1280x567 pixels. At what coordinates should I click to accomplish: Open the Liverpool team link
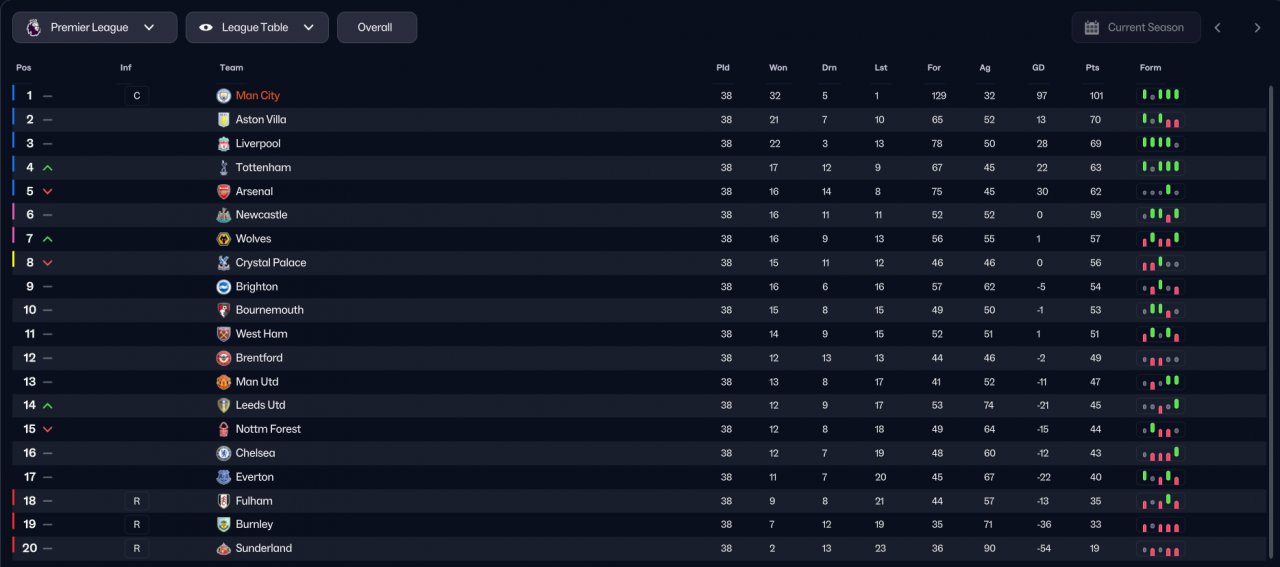tap(258, 144)
